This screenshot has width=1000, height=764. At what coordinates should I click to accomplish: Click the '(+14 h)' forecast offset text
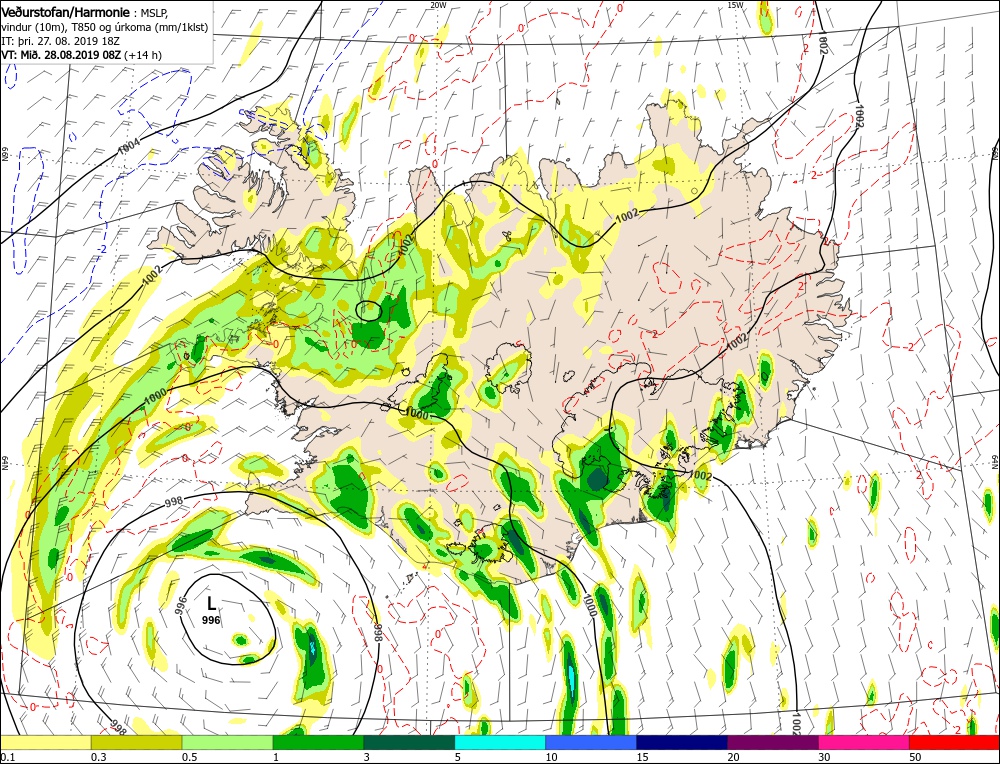point(143,55)
